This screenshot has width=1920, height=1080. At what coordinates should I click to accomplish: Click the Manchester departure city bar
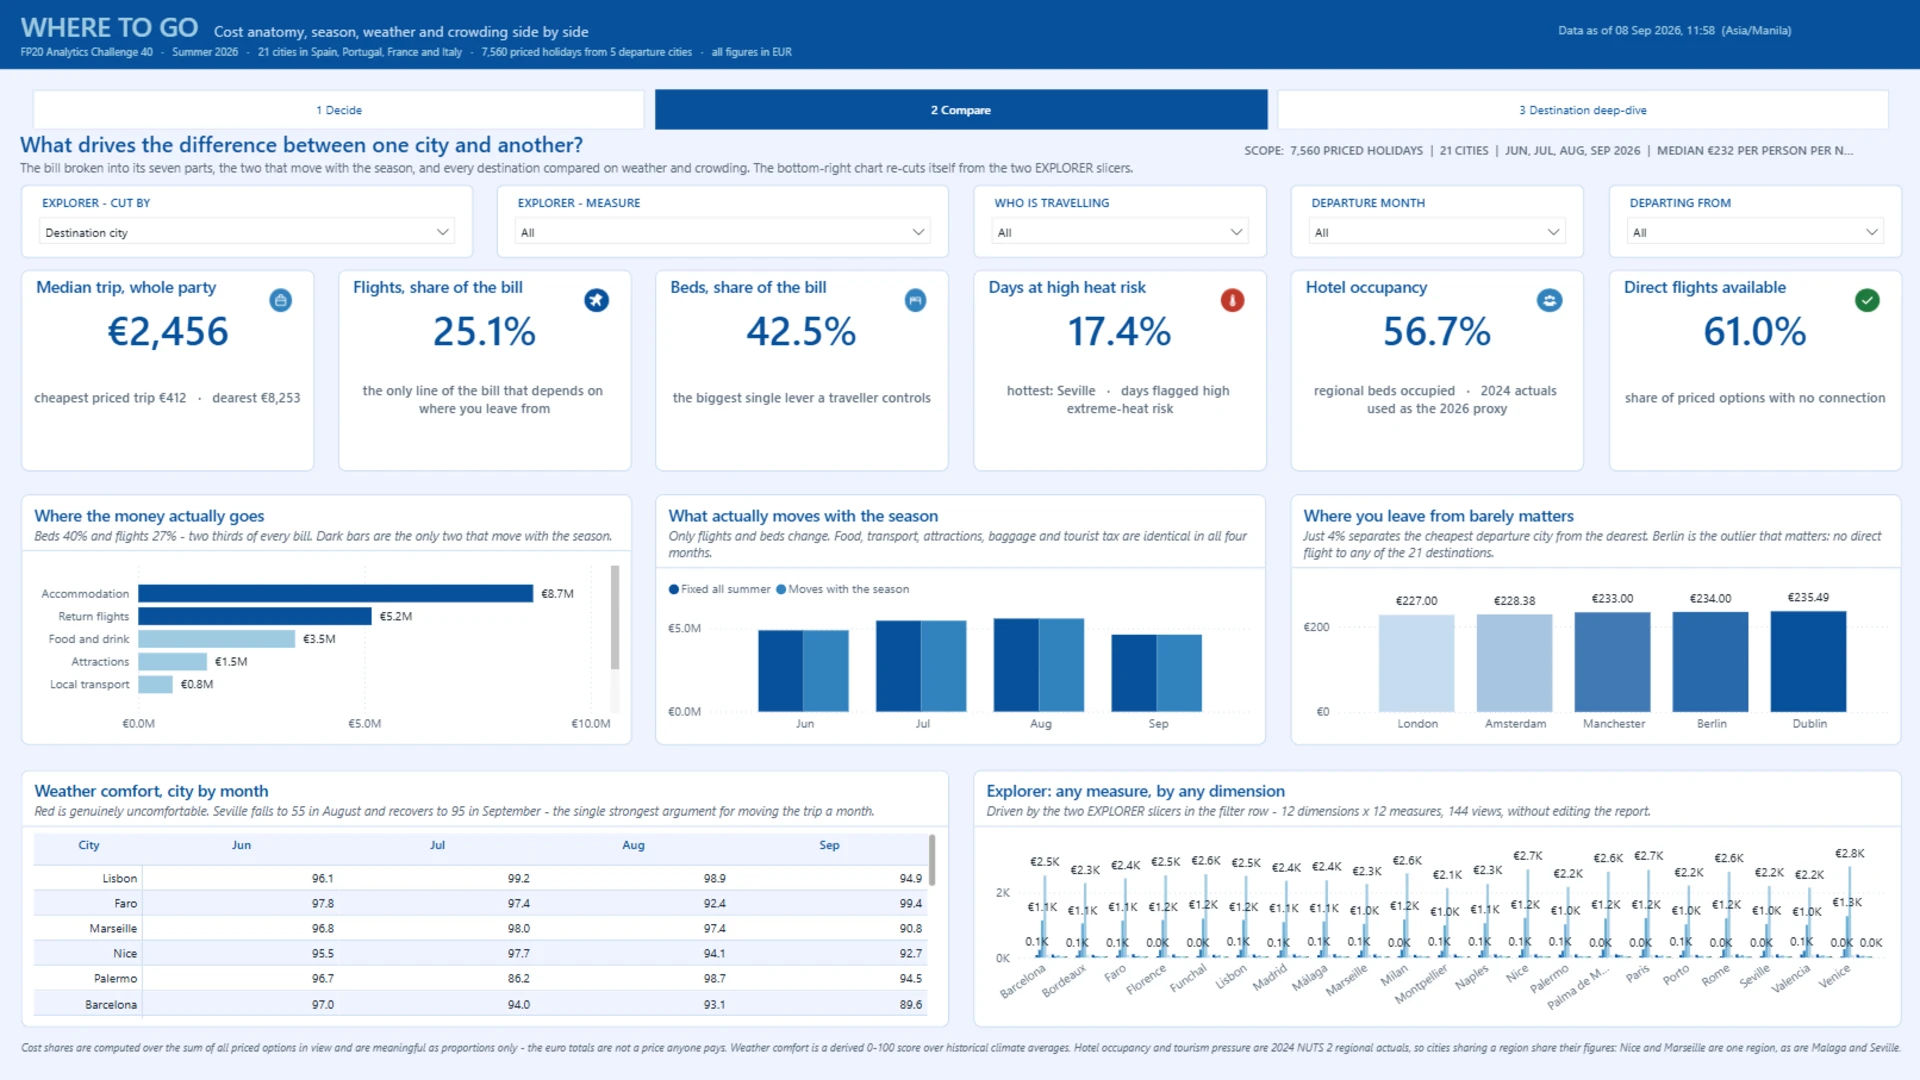point(1613,662)
